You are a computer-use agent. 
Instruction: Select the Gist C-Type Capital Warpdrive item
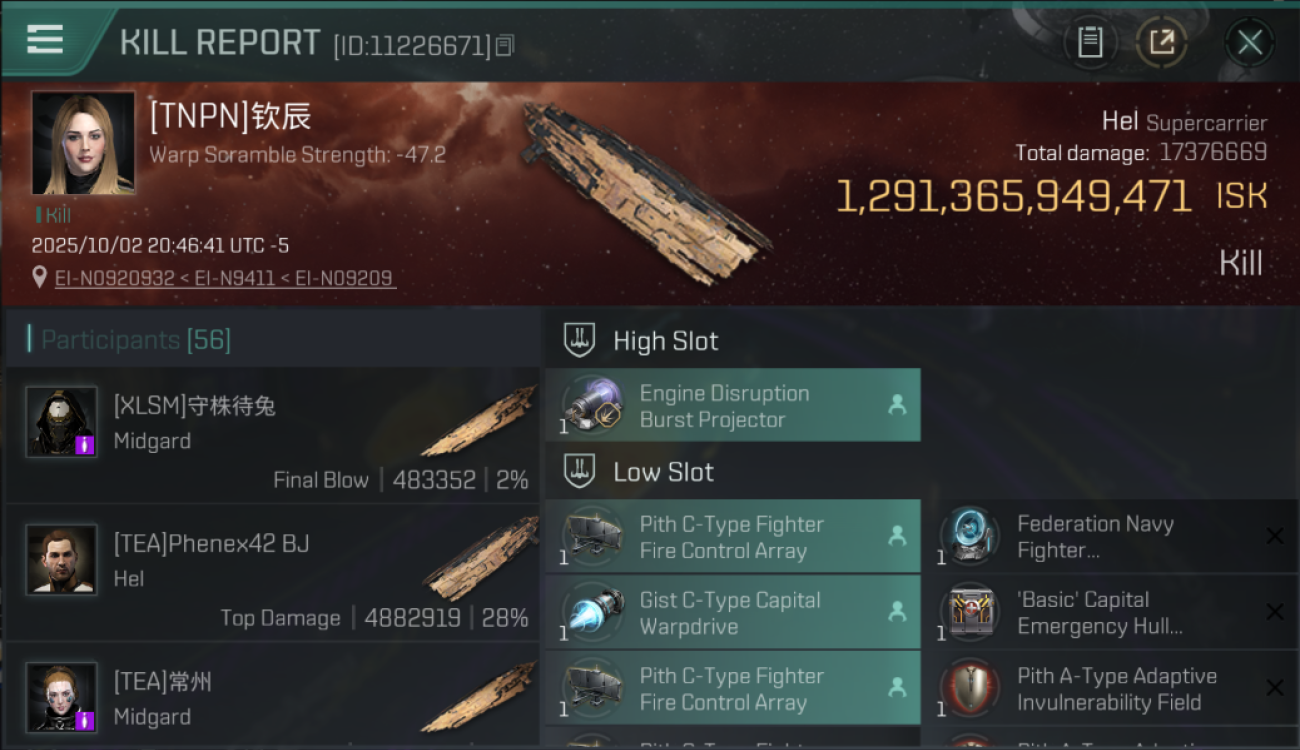(732, 613)
